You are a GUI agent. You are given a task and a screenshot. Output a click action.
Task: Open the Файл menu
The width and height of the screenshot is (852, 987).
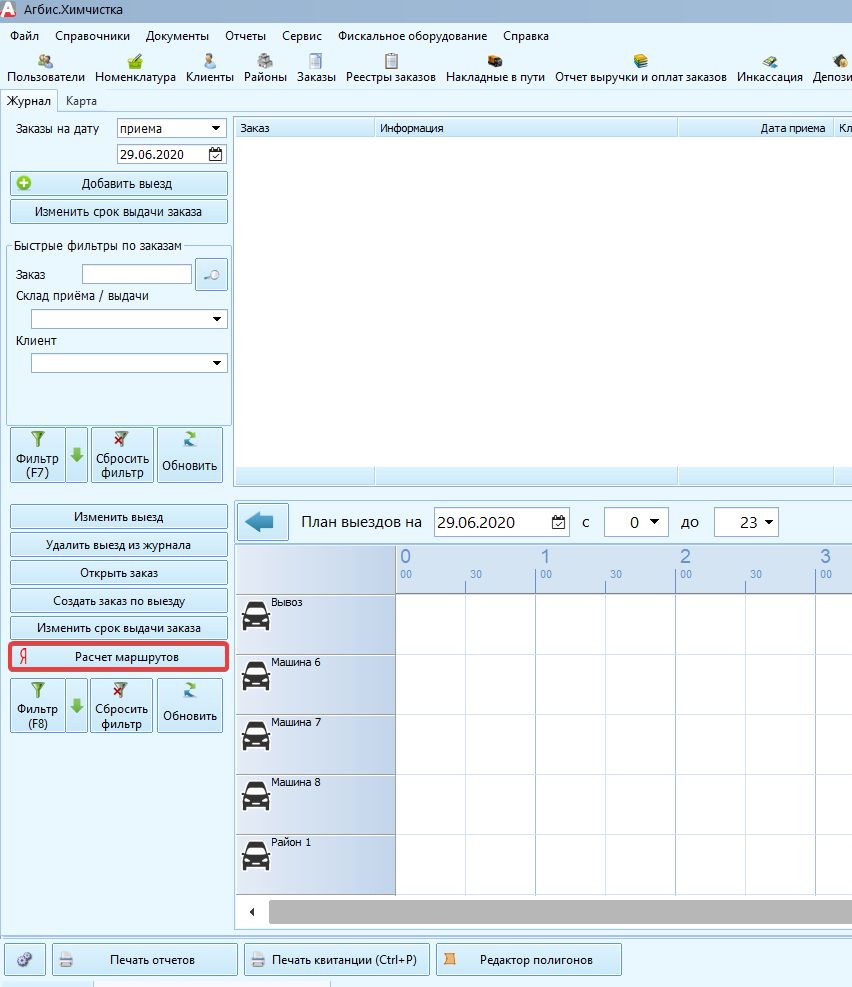24,36
